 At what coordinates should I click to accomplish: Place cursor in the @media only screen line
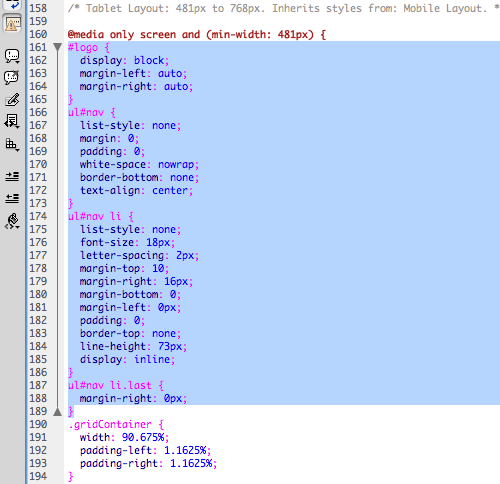(197, 35)
